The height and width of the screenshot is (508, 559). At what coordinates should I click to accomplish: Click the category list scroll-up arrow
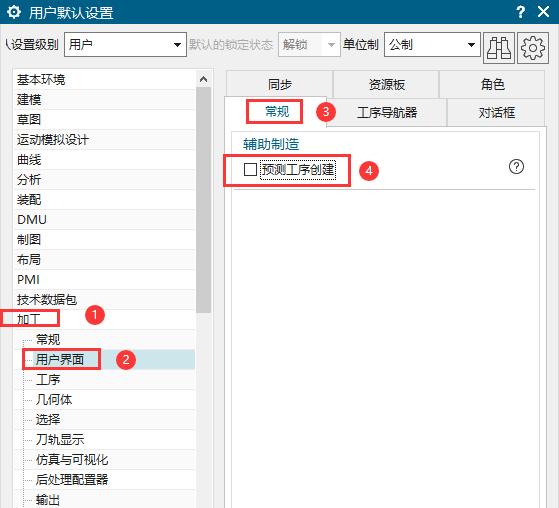point(204,79)
